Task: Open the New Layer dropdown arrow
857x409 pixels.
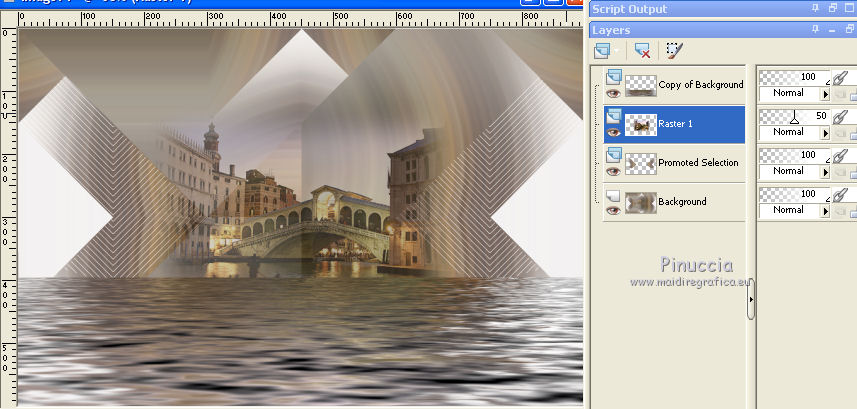Action: point(617,51)
